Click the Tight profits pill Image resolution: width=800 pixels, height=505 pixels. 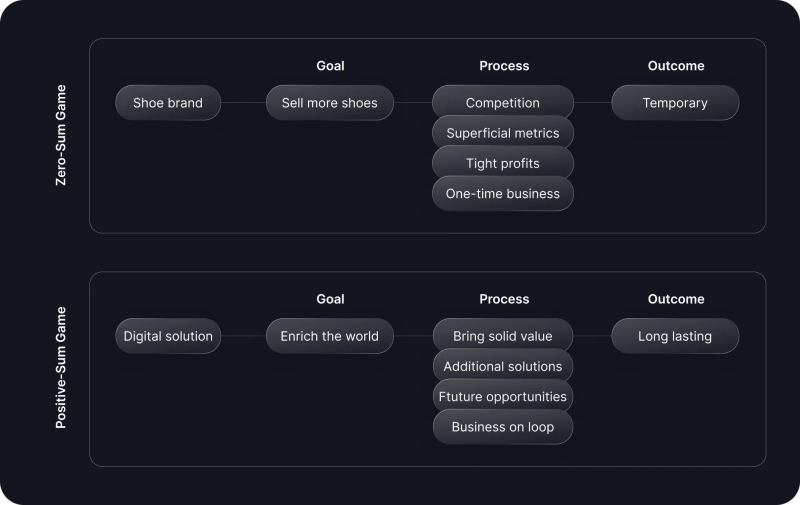pyautogui.click(x=503, y=162)
